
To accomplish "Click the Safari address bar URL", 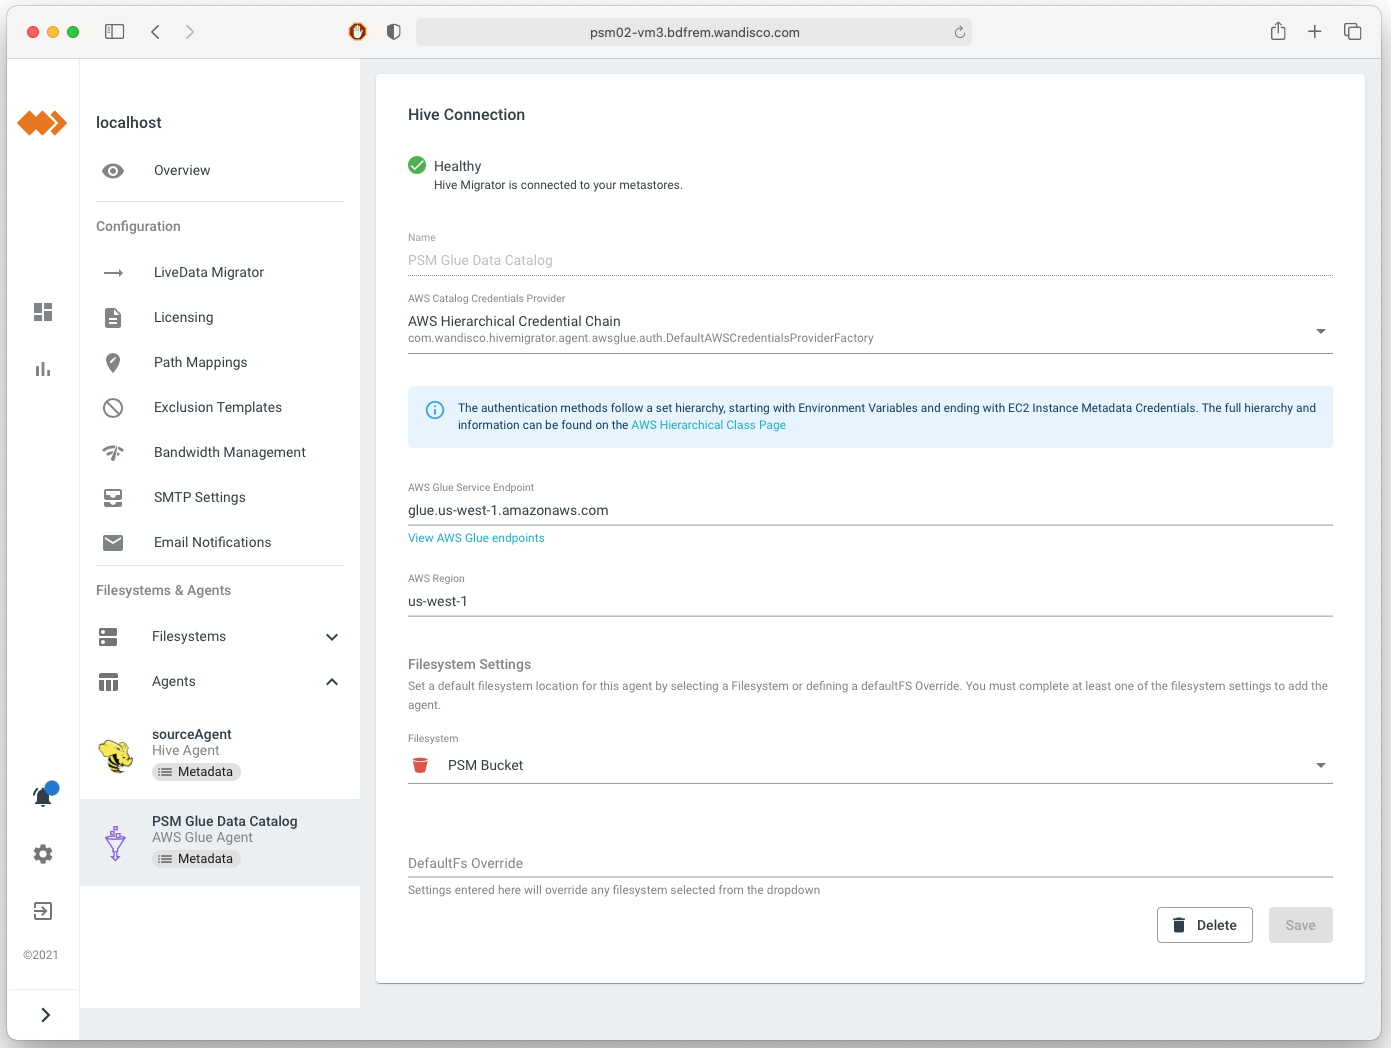I will [x=694, y=32].
